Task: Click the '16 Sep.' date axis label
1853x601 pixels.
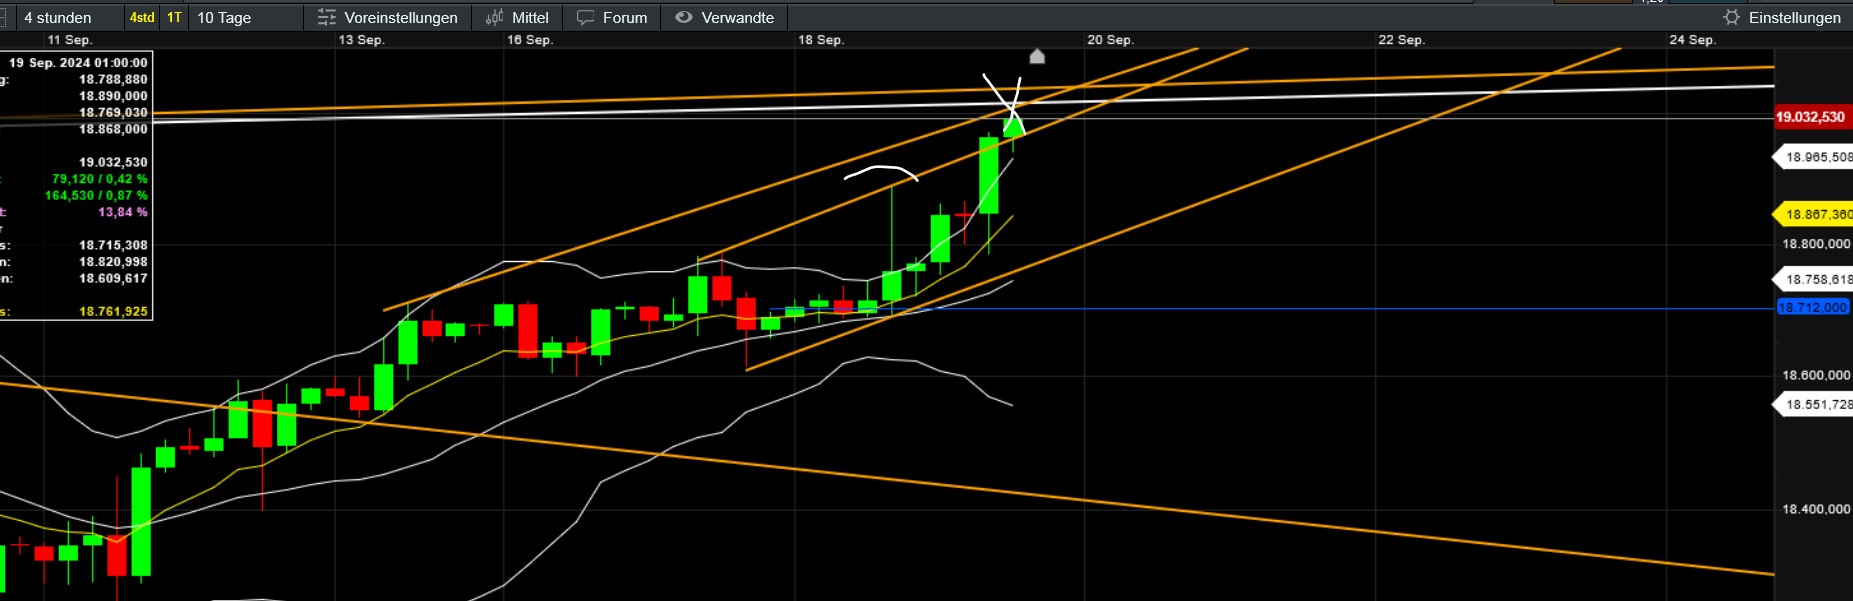Action: point(529,40)
